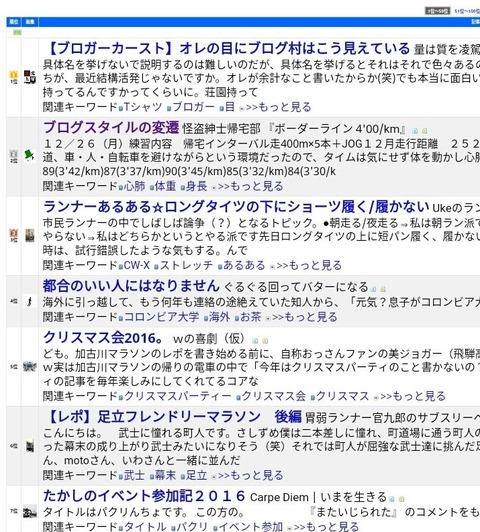Viewport: 480px width, 532px height.
Task: Click >>もっと見る after the あるある keyword
Action: (309, 265)
